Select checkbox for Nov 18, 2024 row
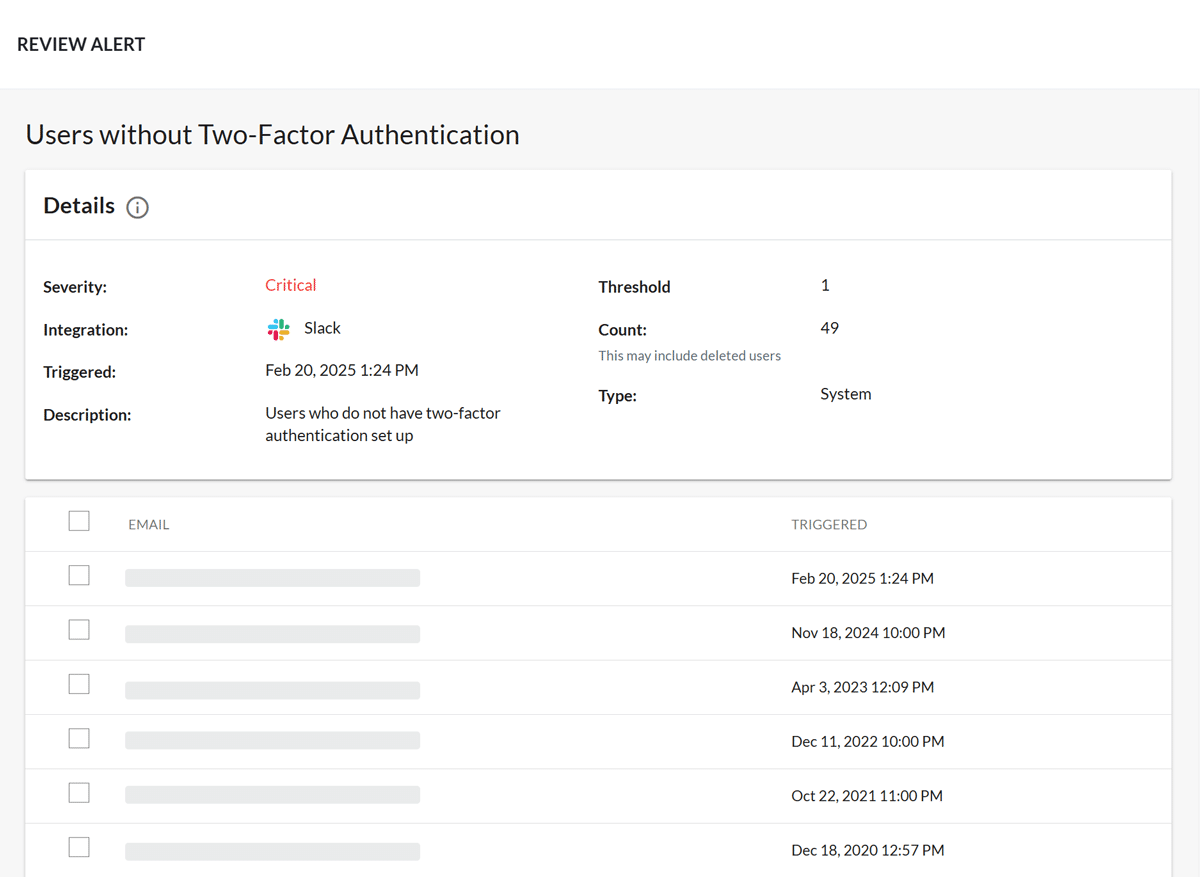The image size is (1200, 877). [79, 630]
